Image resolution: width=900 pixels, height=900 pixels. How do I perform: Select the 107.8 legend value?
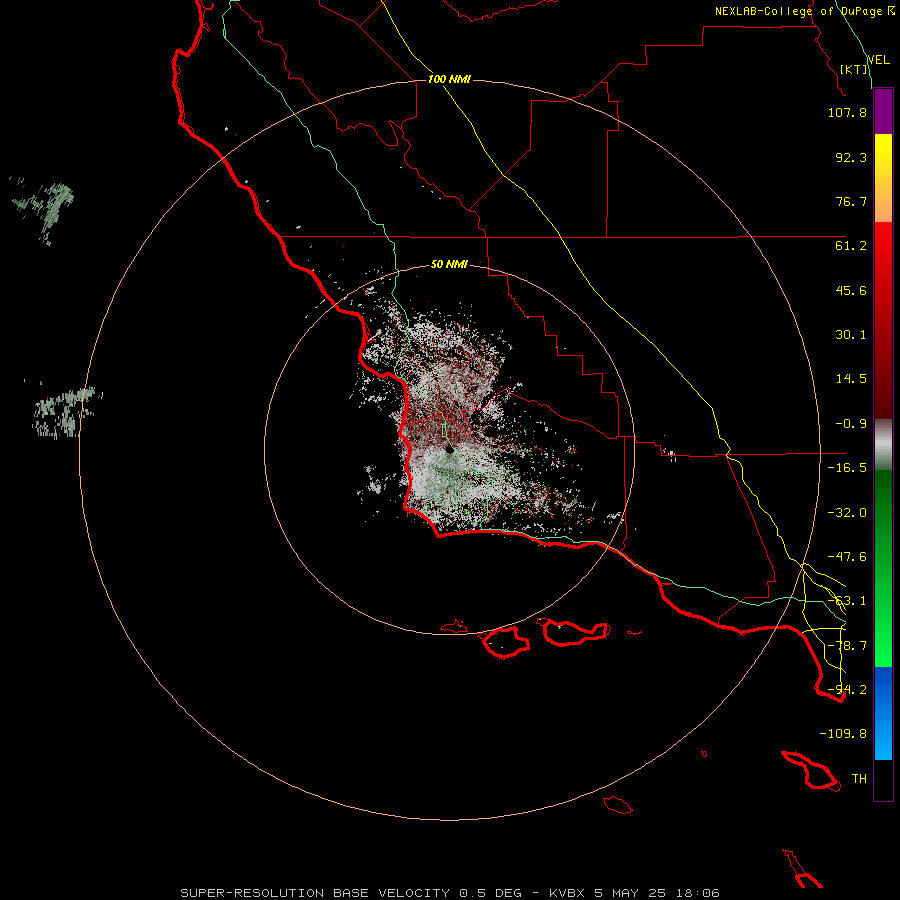(847, 112)
